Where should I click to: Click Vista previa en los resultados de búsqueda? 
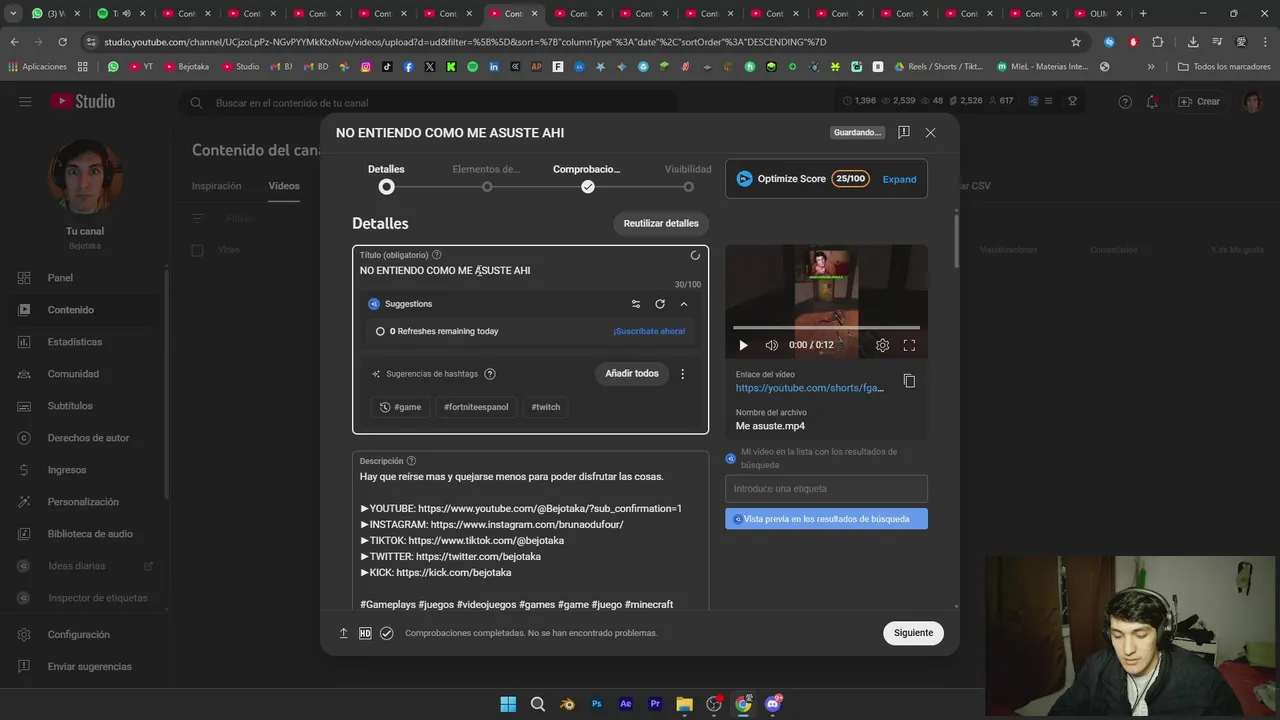(826, 519)
